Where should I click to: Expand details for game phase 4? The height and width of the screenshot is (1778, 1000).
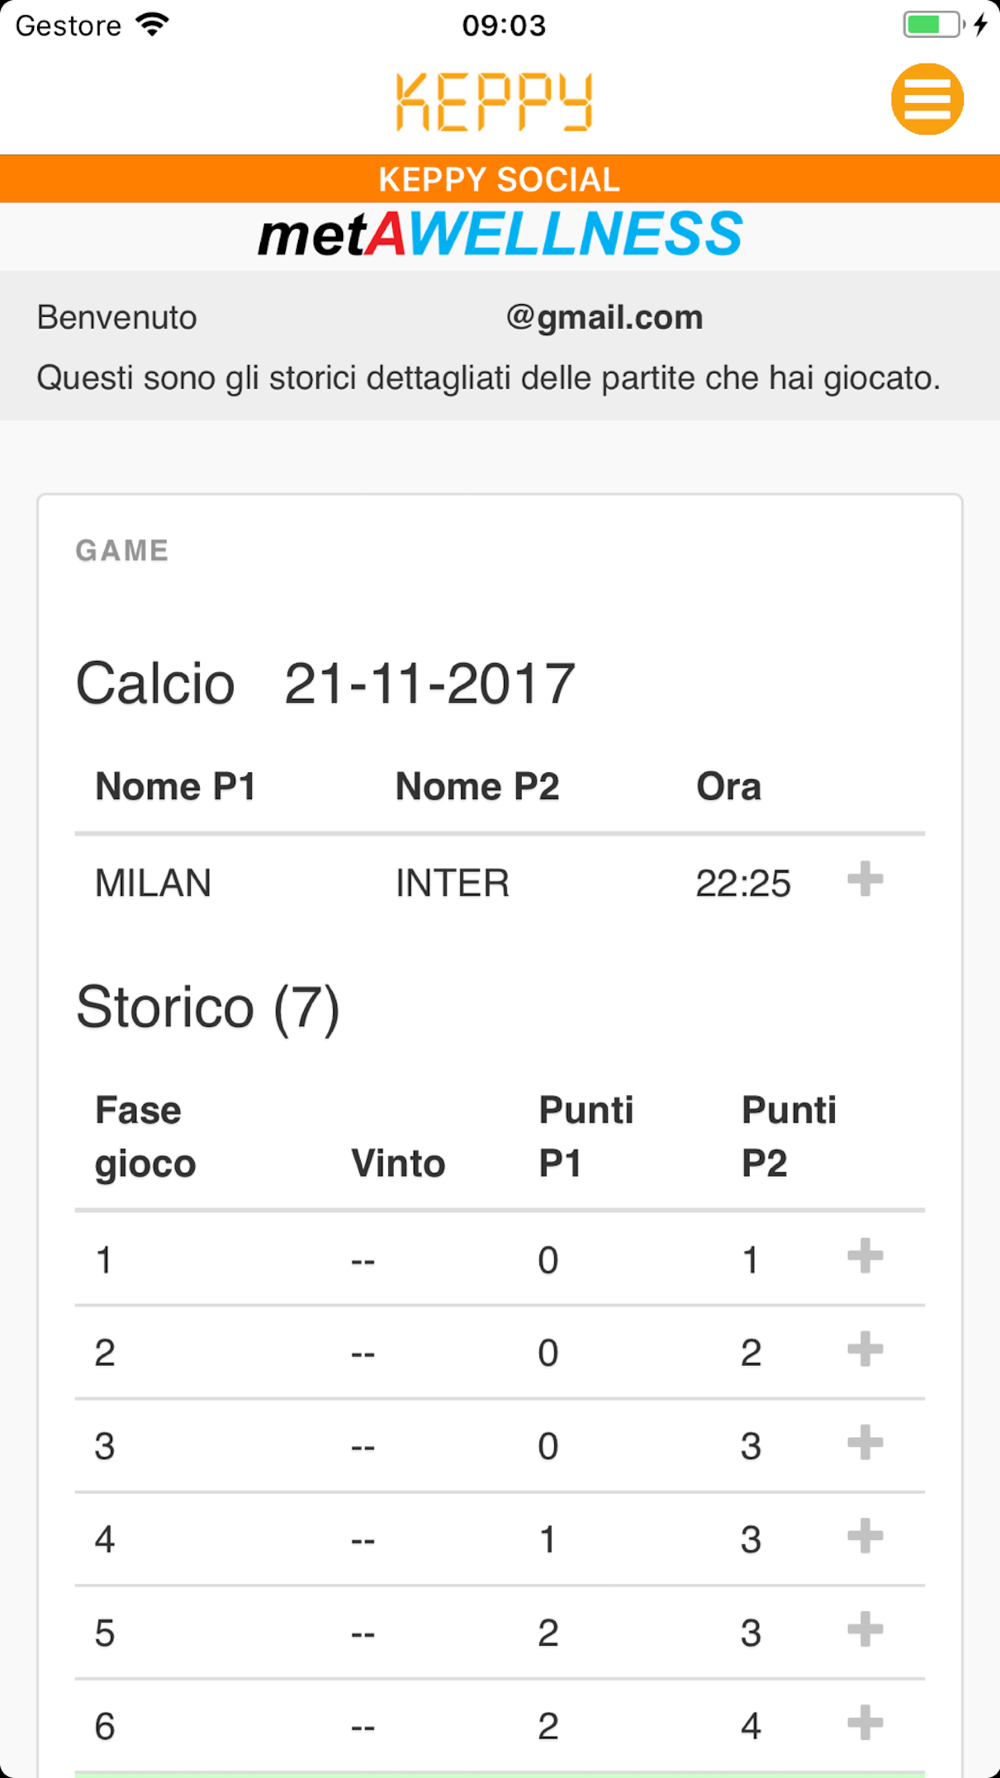tap(865, 1536)
